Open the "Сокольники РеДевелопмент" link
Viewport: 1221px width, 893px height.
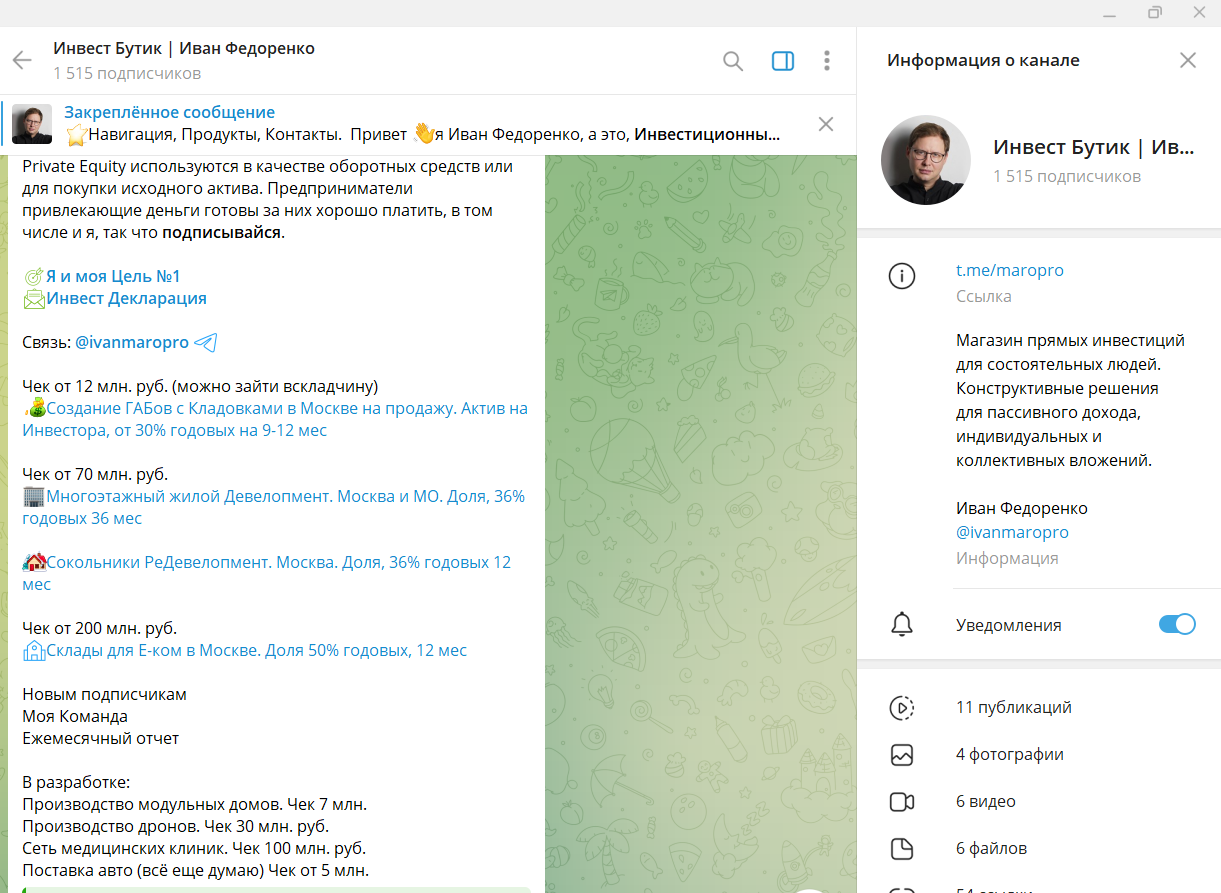tap(266, 573)
